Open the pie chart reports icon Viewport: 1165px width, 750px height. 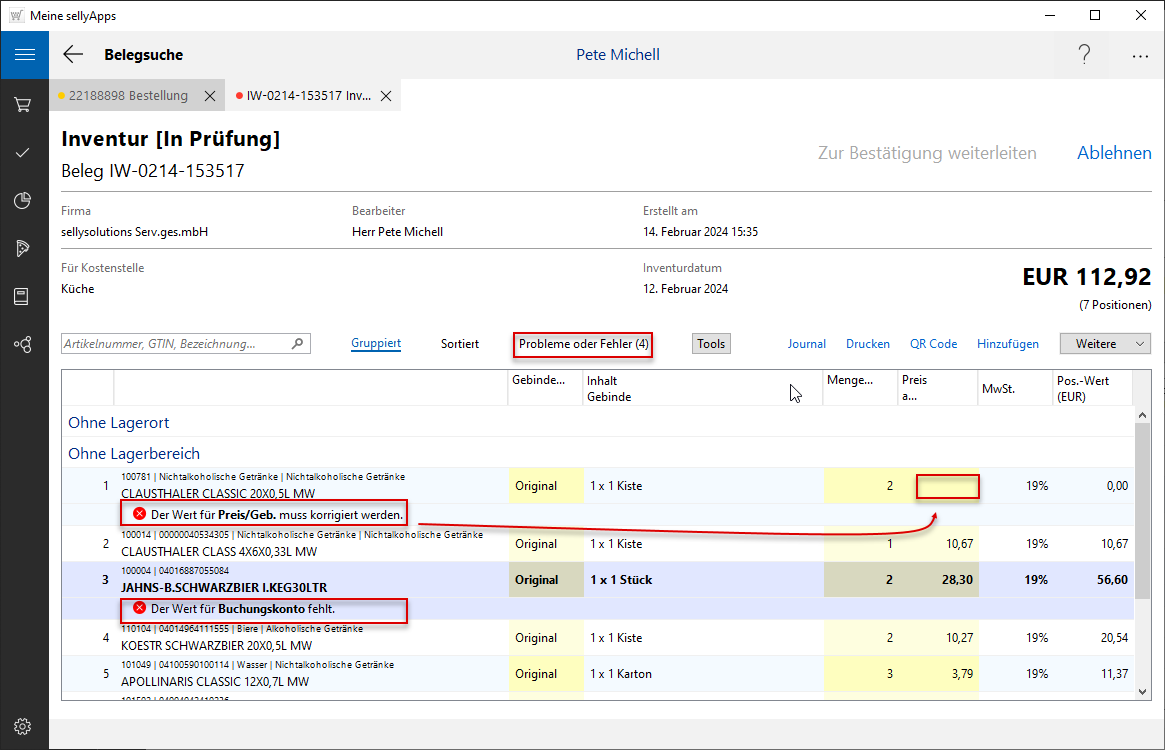(x=24, y=200)
